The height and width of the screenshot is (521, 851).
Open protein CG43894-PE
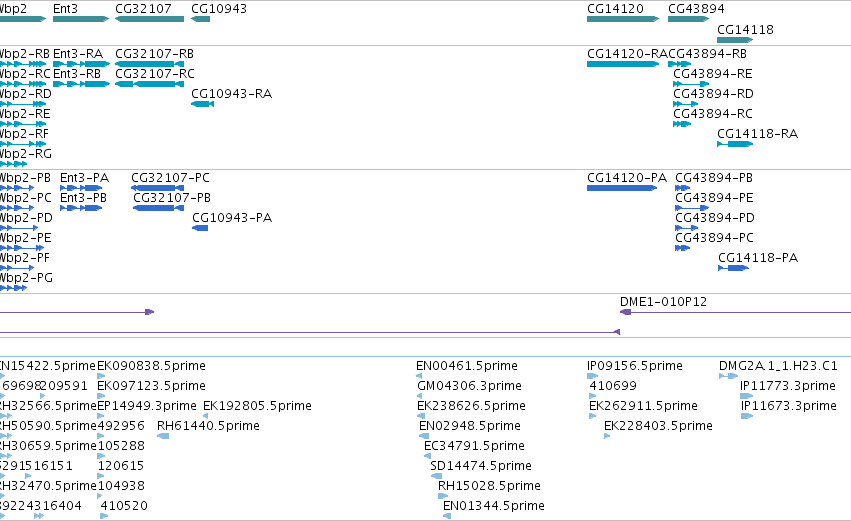click(x=692, y=208)
